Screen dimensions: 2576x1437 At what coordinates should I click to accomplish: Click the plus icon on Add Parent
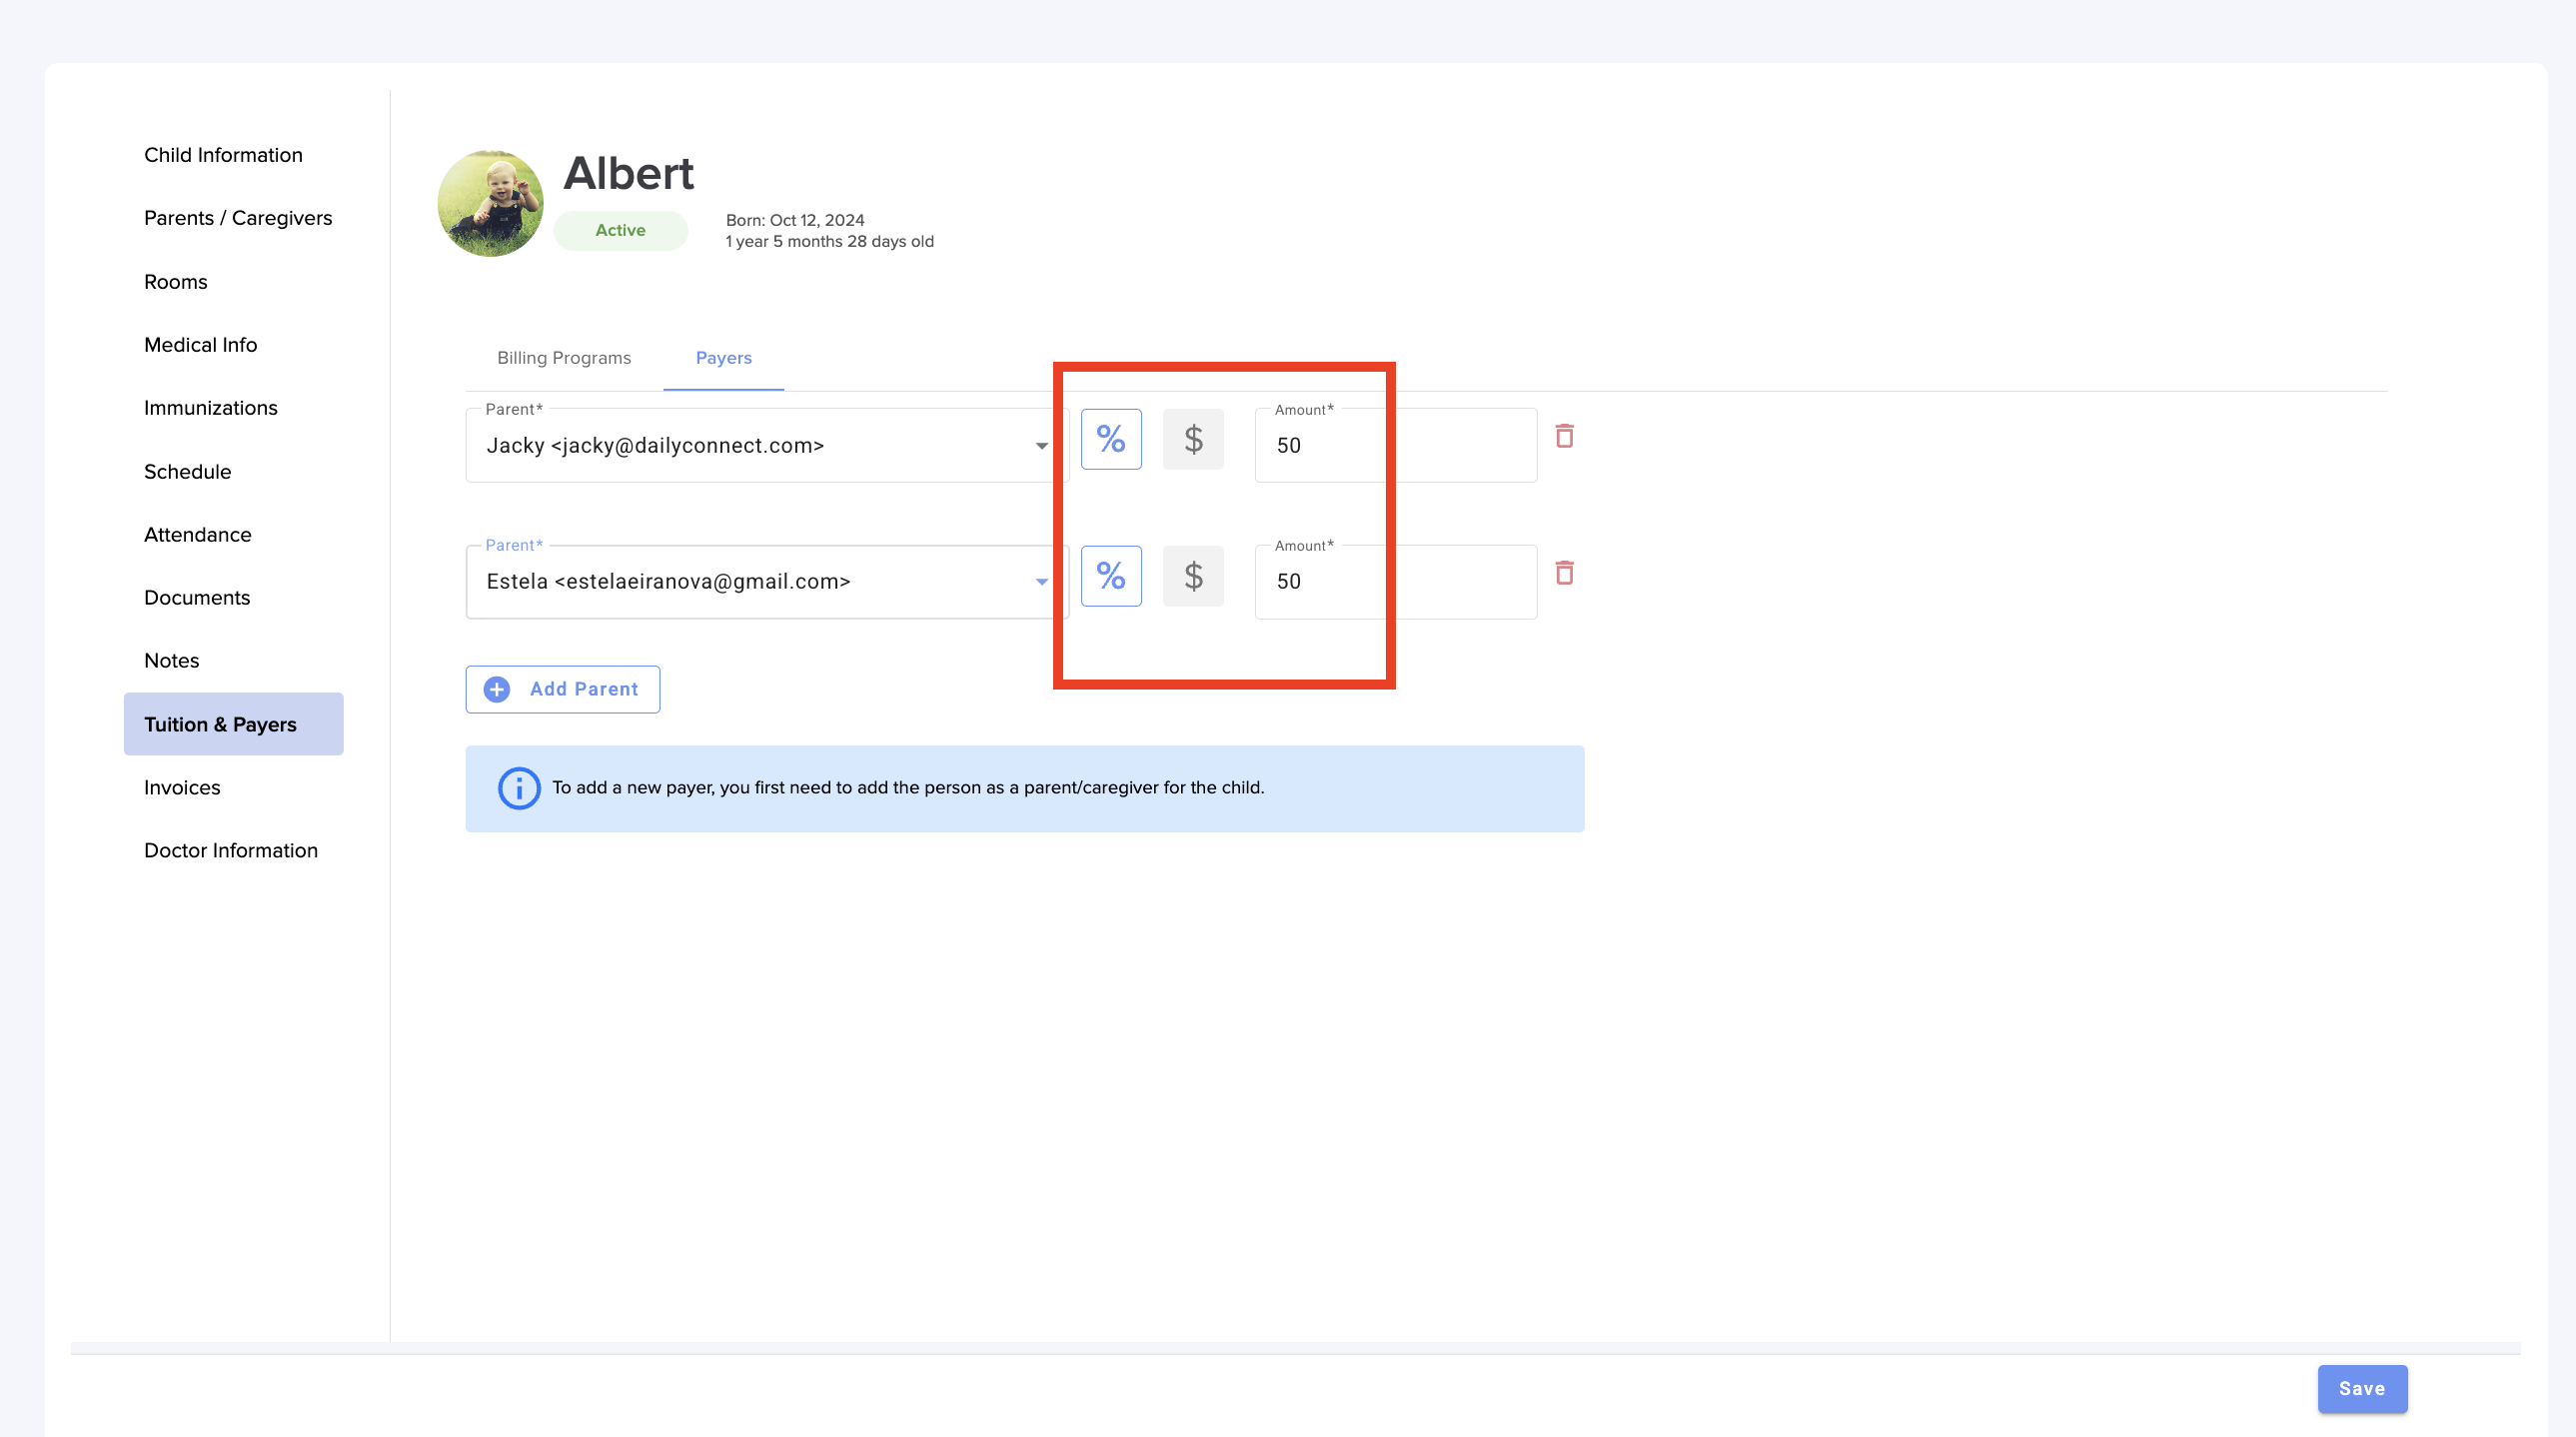(x=497, y=689)
